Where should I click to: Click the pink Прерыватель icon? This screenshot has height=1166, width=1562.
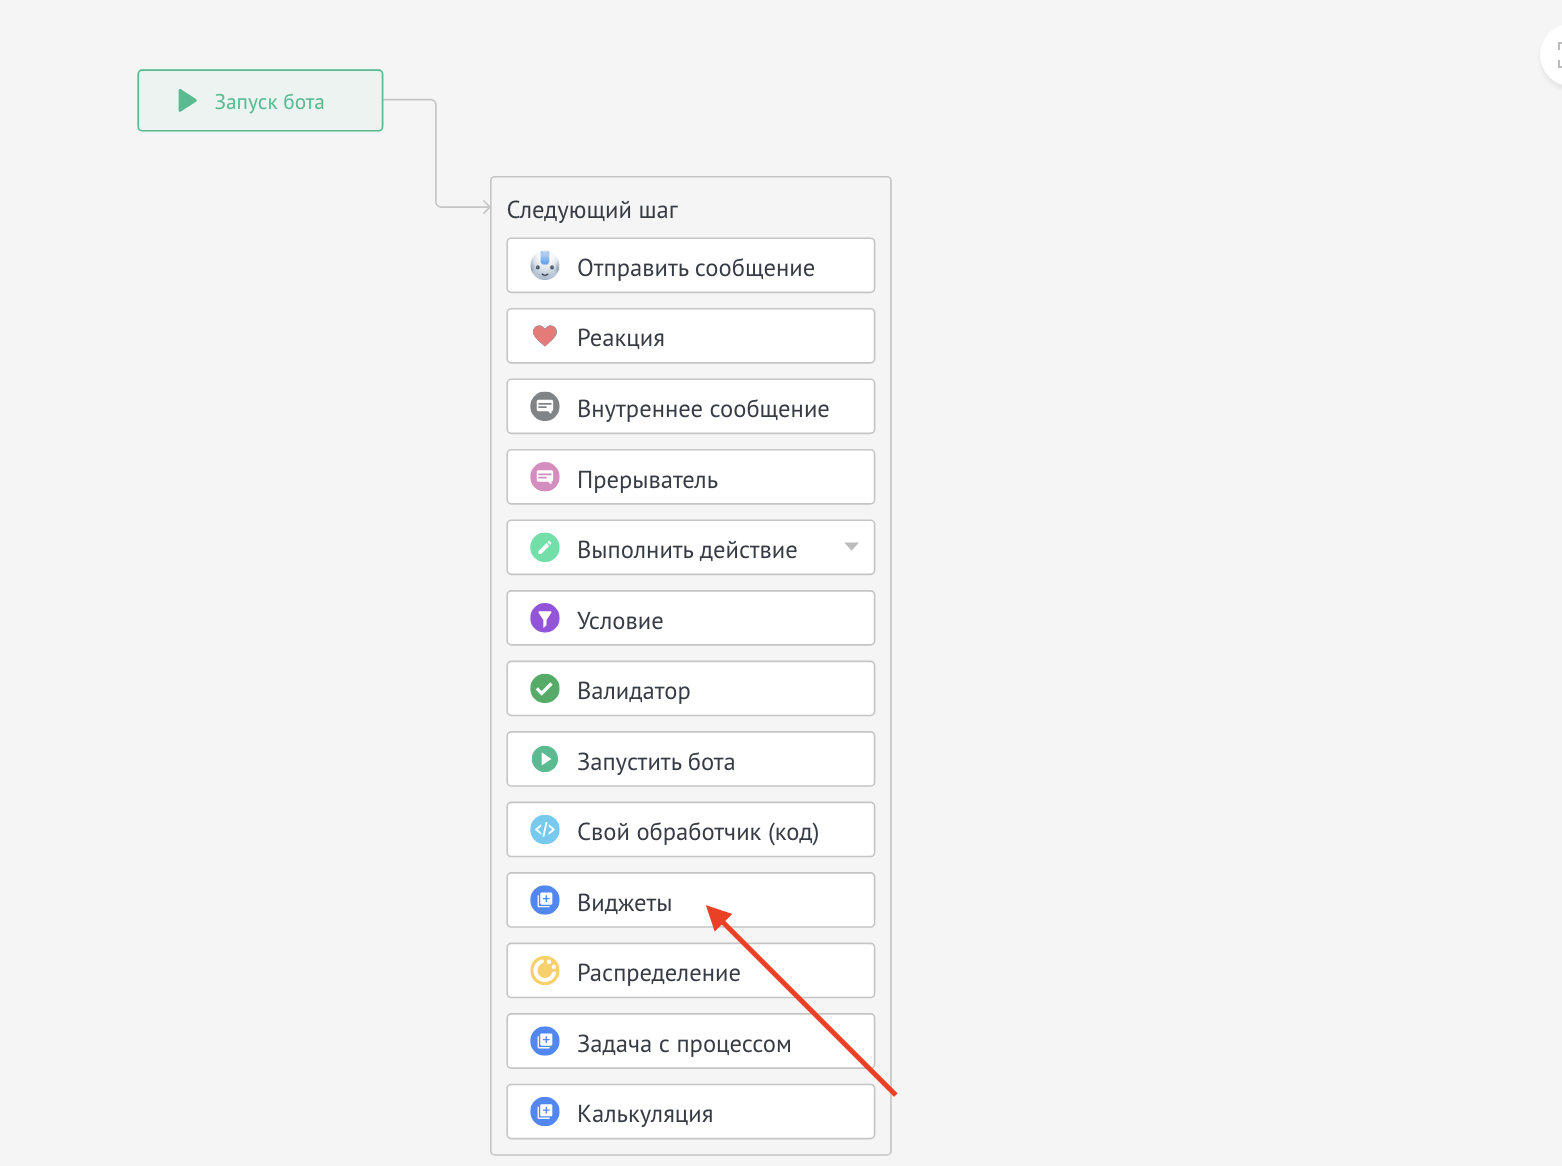pyautogui.click(x=545, y=478)
